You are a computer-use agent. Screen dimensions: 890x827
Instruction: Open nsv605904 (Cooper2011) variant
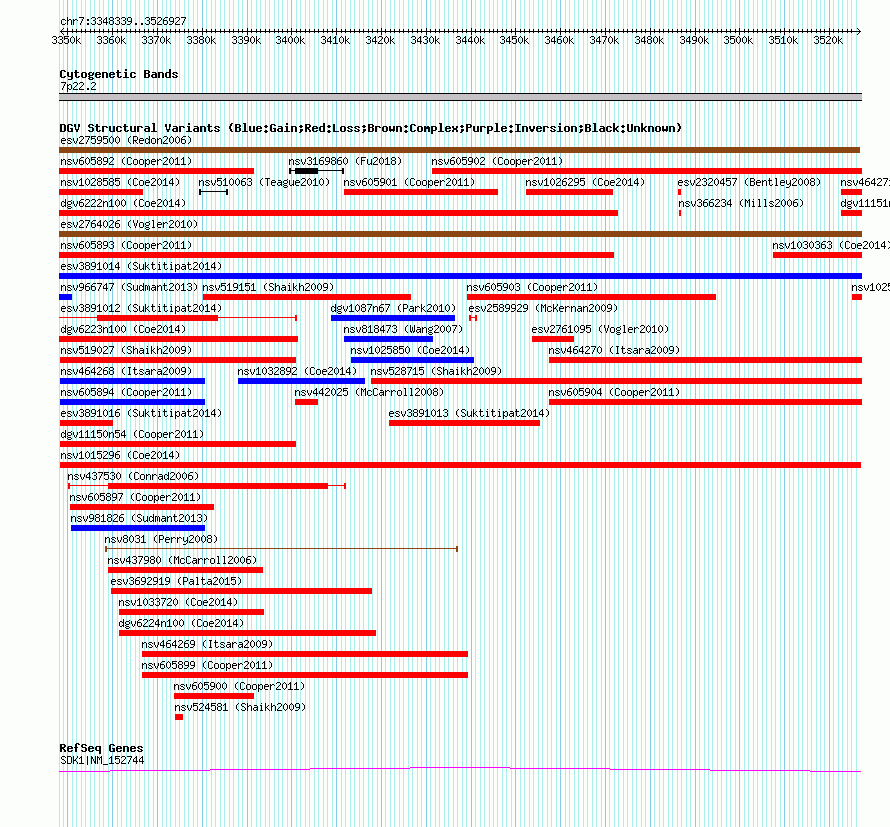point(614,392)
